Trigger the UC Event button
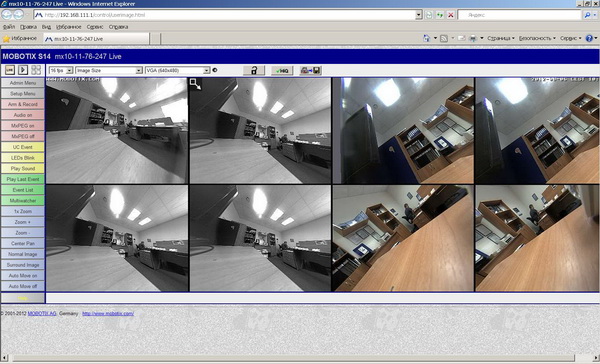This screenshot has height=364, width=600. (x=23, y=147)
